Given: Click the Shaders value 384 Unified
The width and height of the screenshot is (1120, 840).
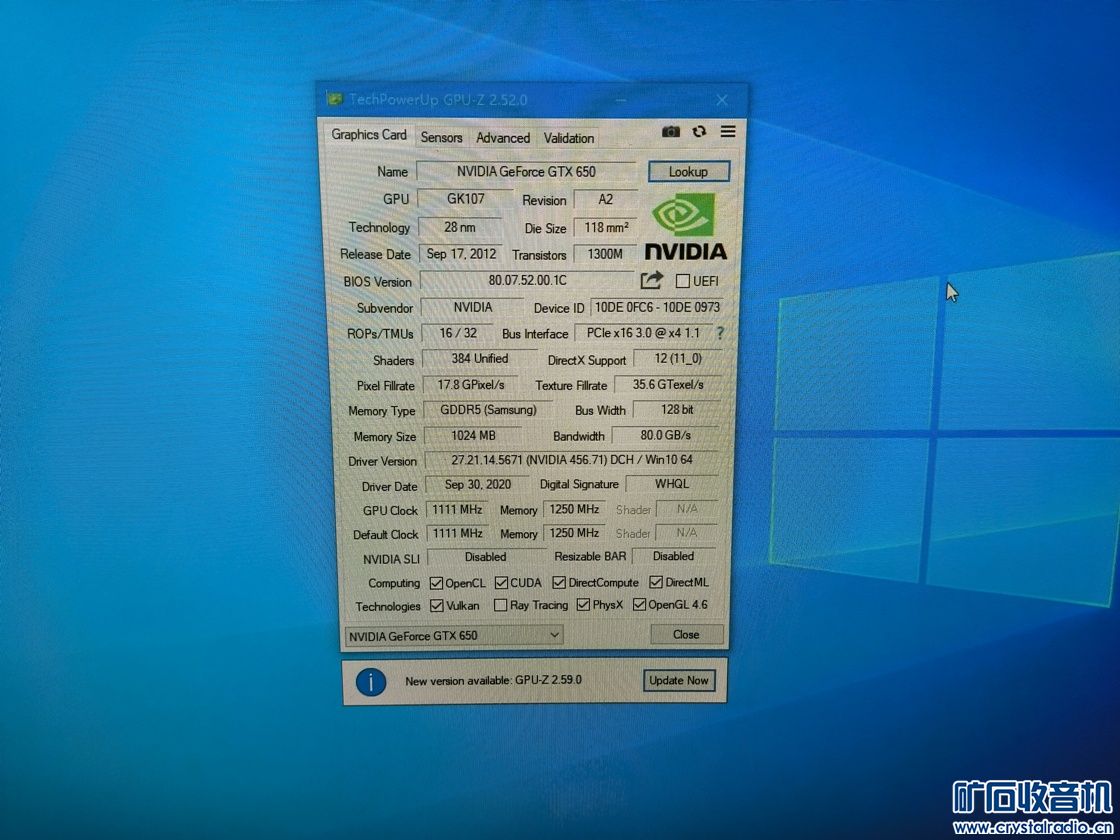Looking at the screenshot, I should 479,359.
